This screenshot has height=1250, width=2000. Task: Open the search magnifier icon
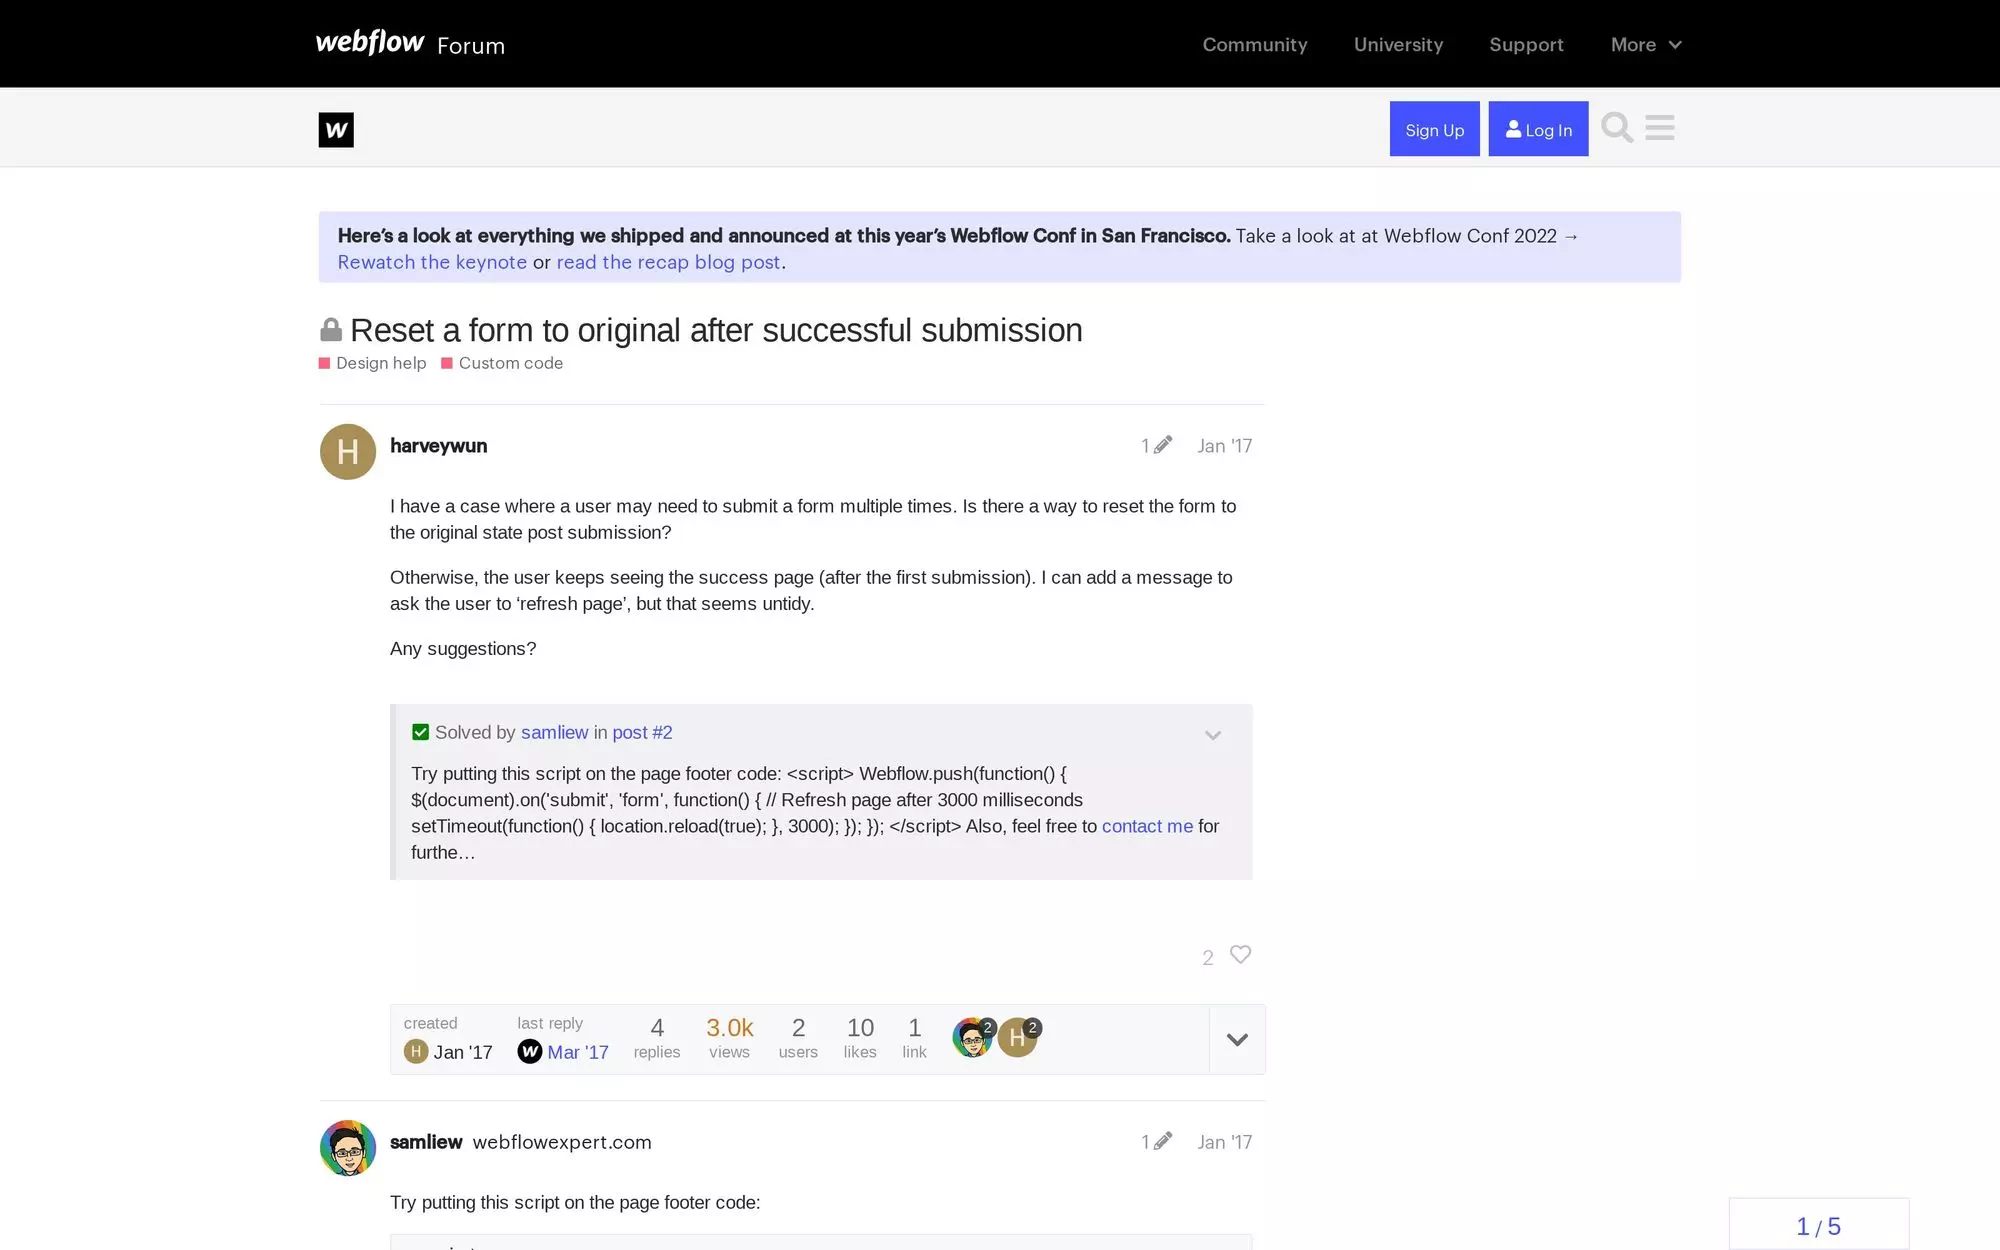point(1616,128)
